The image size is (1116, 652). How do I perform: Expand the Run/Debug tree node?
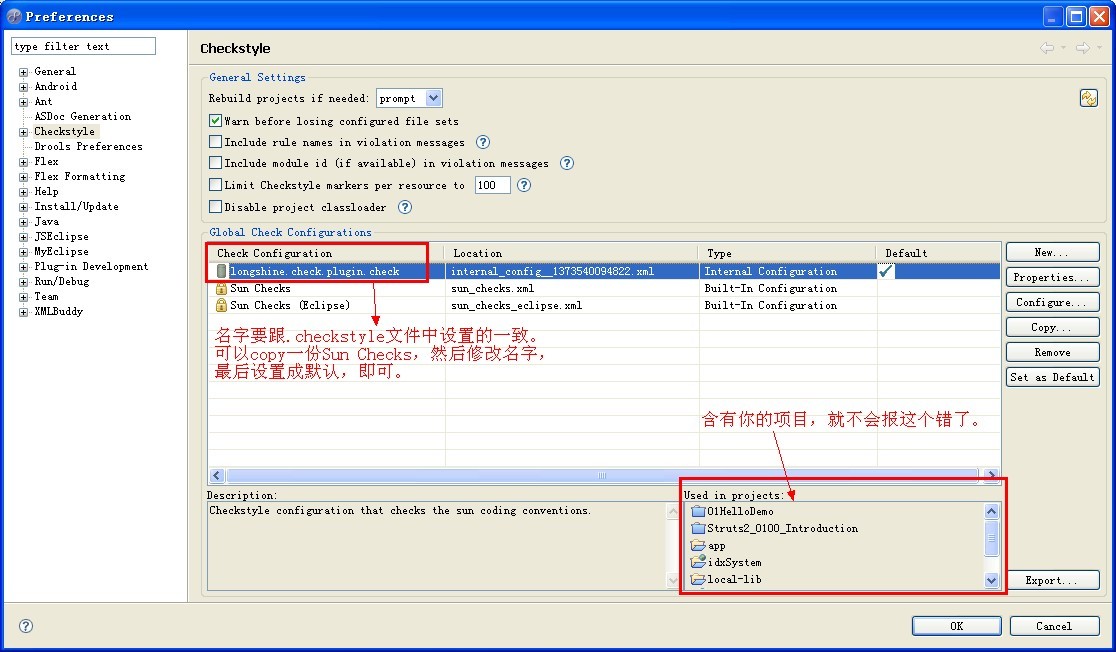click(x=23, y=282)
